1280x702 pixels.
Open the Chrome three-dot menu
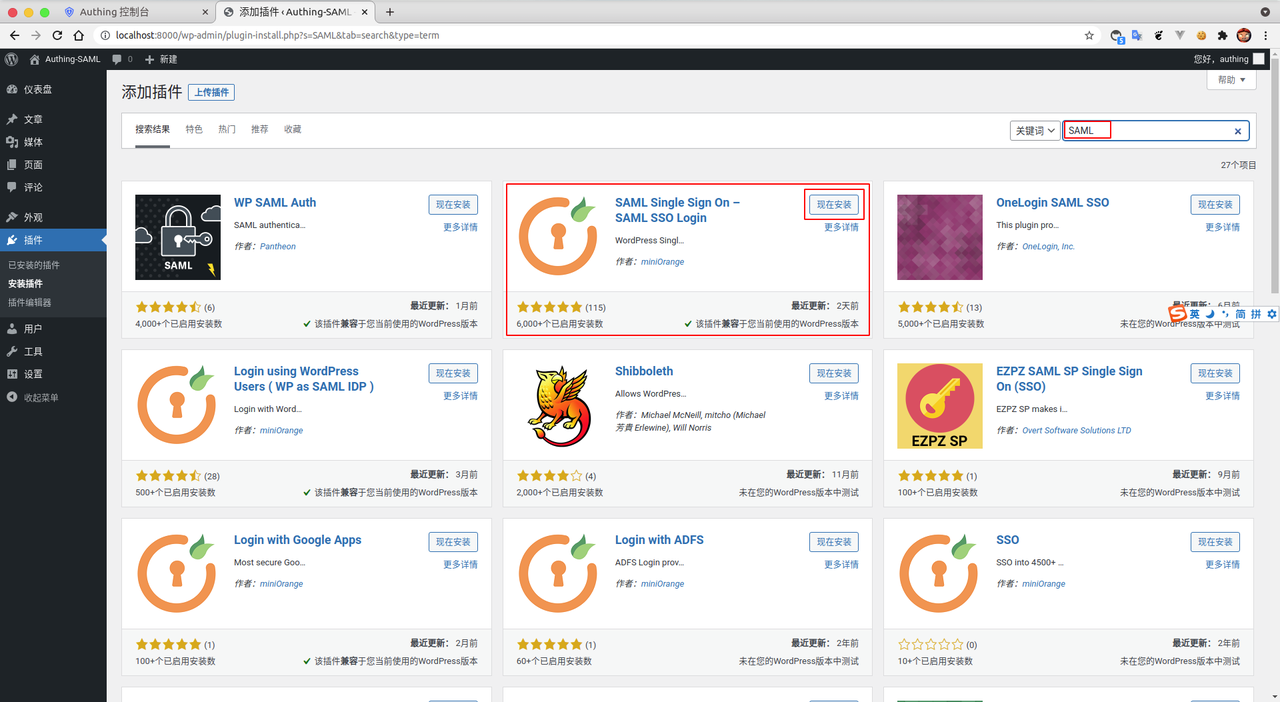(1265, 35)
